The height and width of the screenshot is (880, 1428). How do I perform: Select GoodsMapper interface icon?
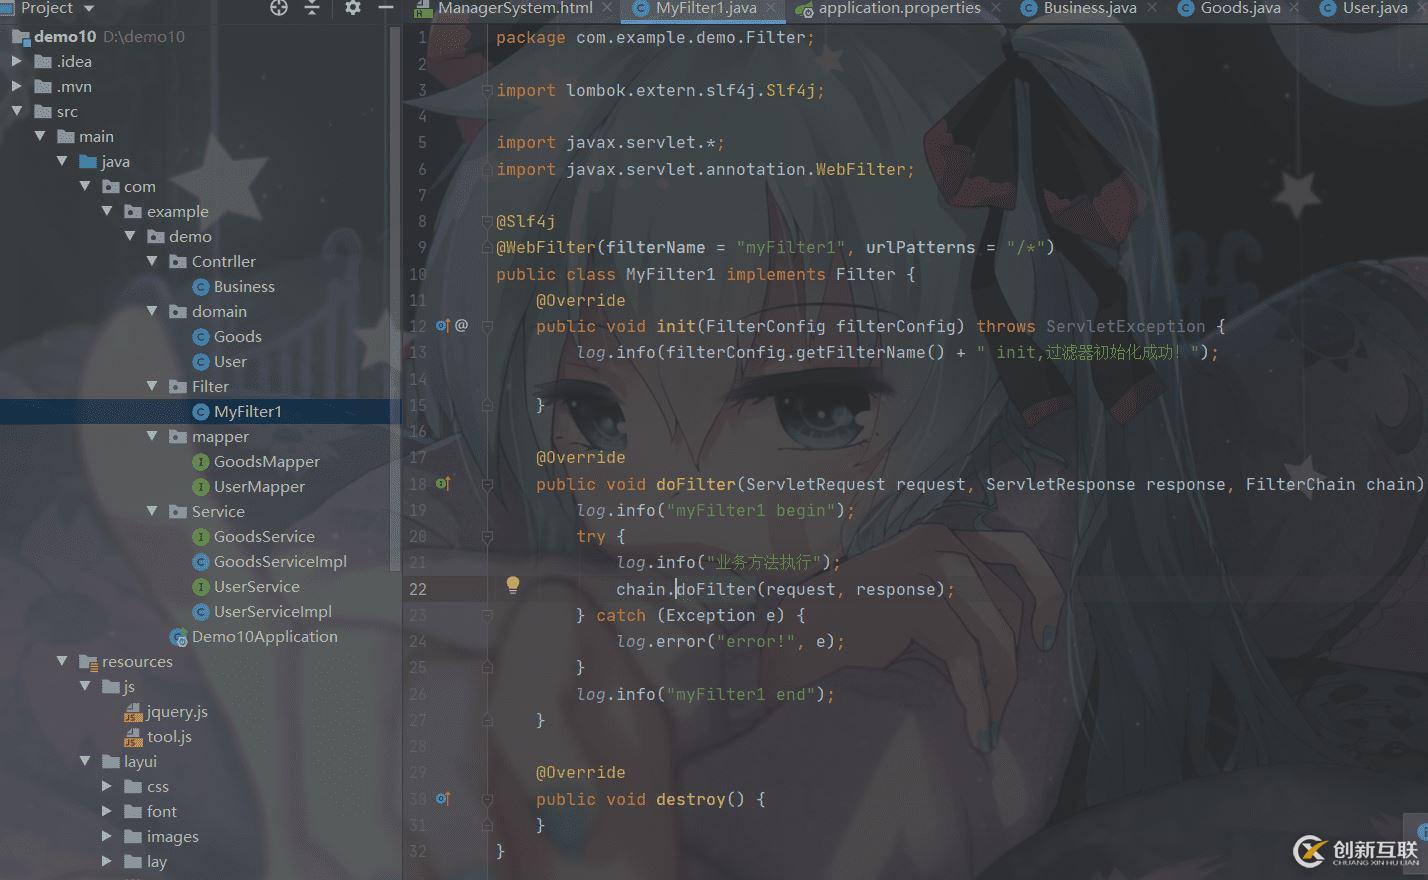pos(201,462)
